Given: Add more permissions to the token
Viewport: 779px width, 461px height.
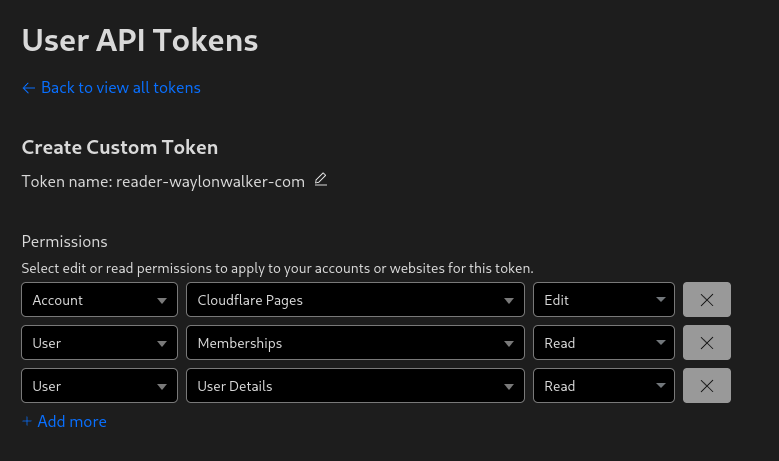Looking at the screenshot, I should point(64,422).
